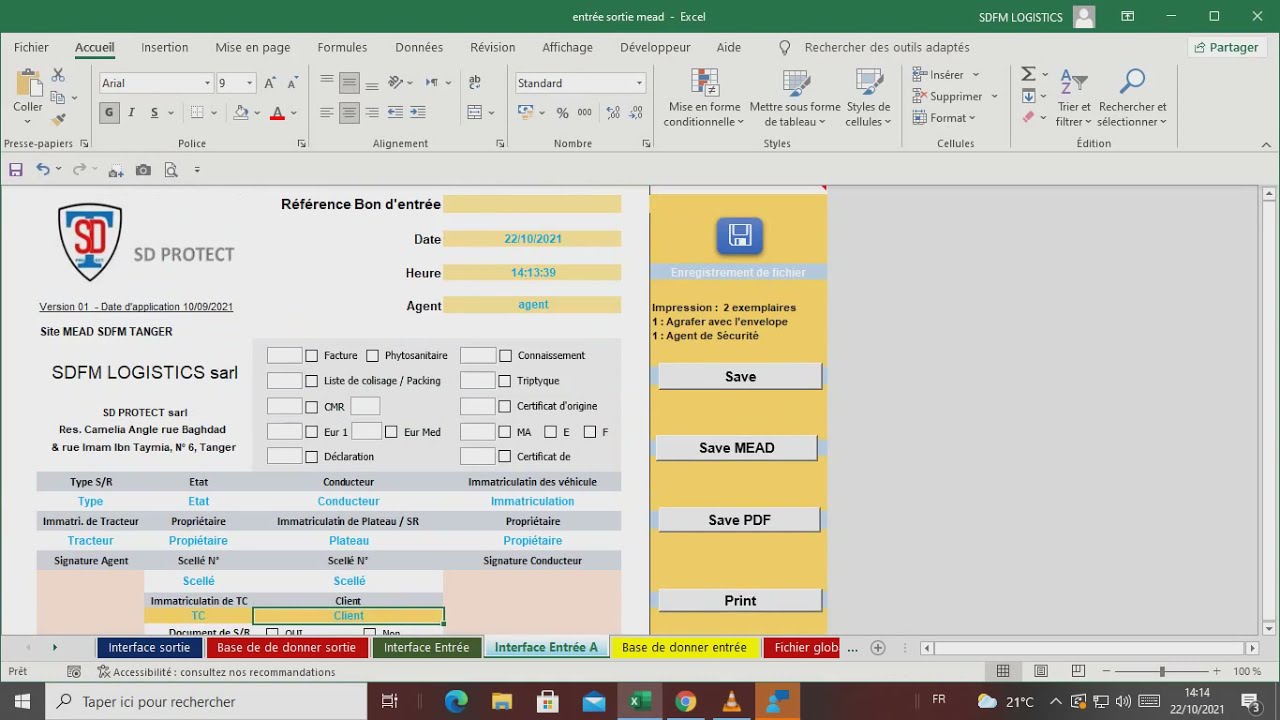This screenshot has width=1280, height=720.
Task: Expand the Supprimer cells dropdown
Action: pos(994,97)
